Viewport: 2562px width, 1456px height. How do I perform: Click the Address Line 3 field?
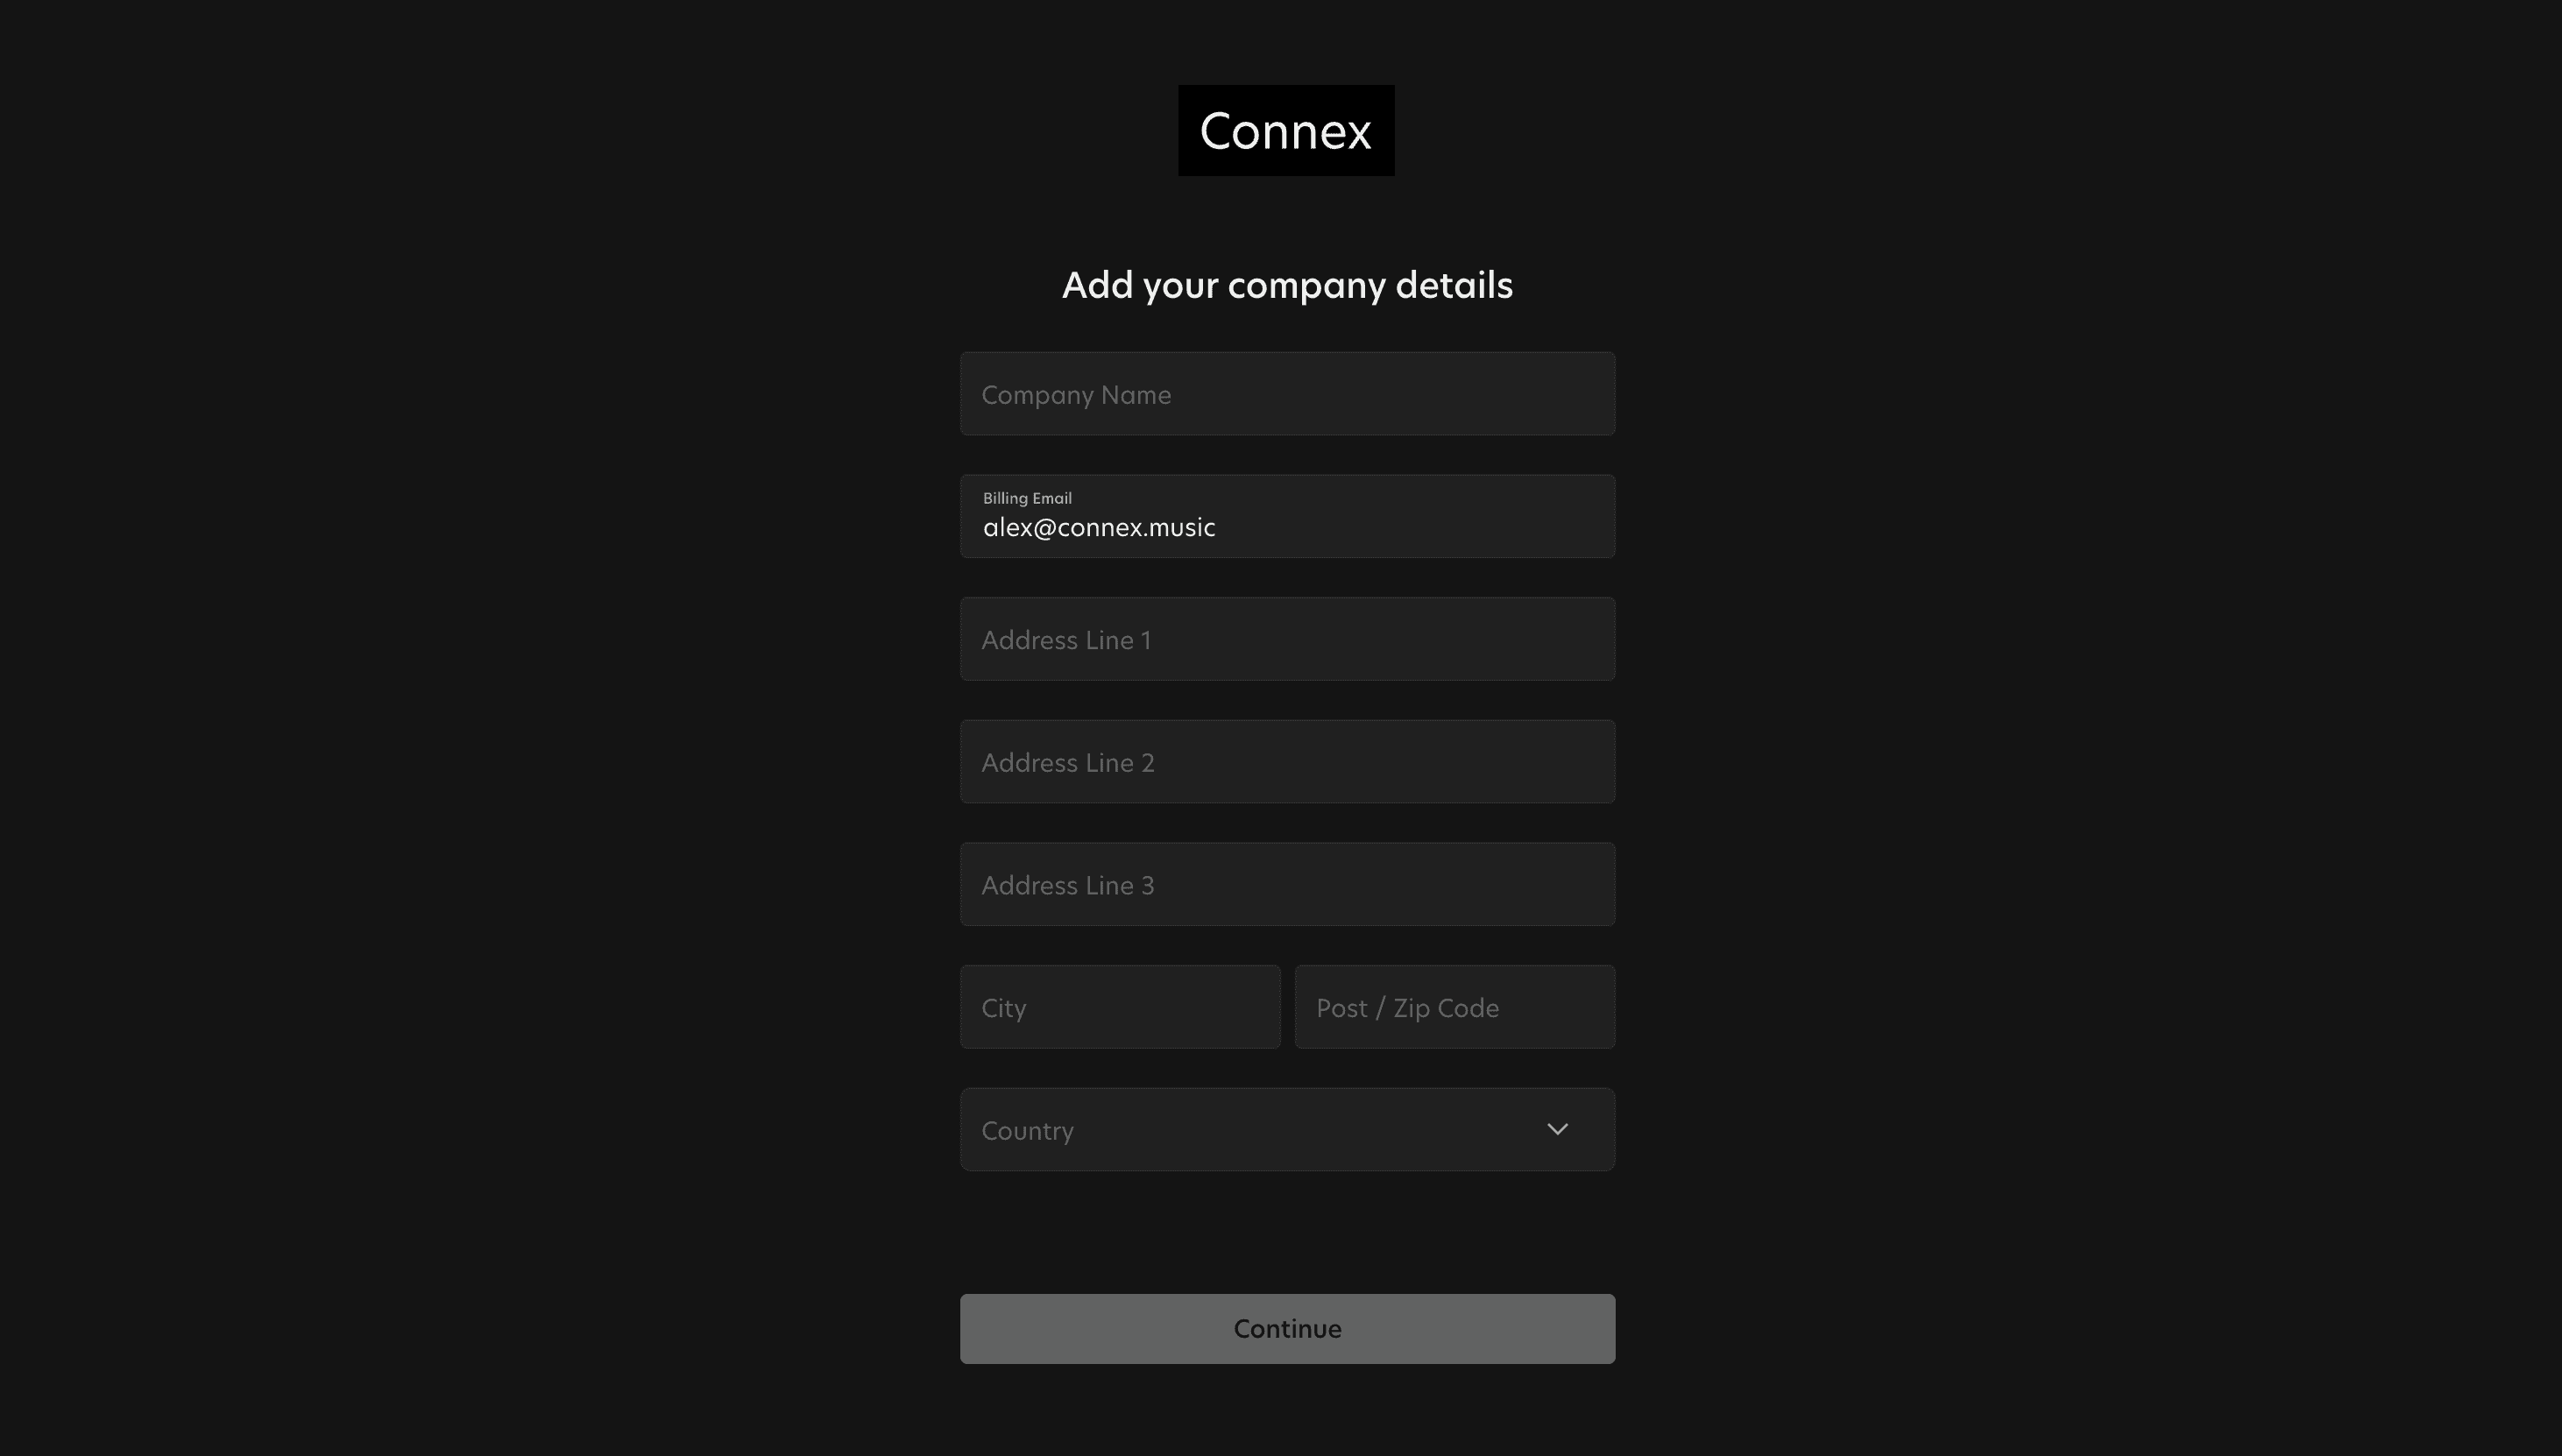point(1286,885)
